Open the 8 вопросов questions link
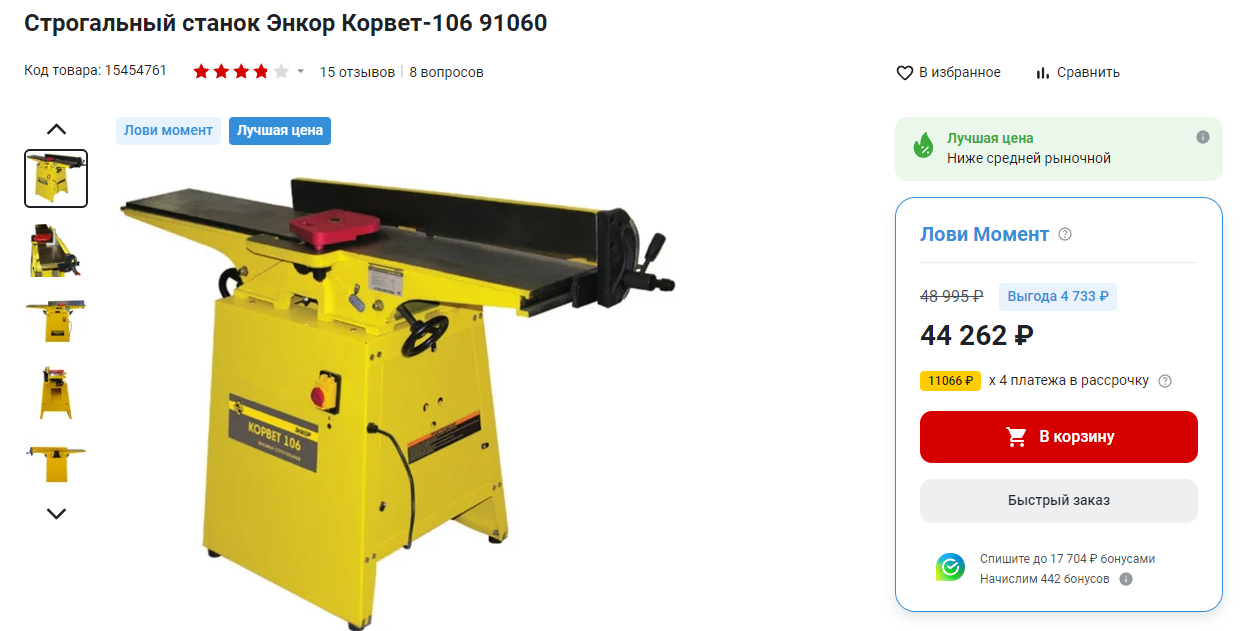Screen dimensions: 1245x631 point(446,72)
